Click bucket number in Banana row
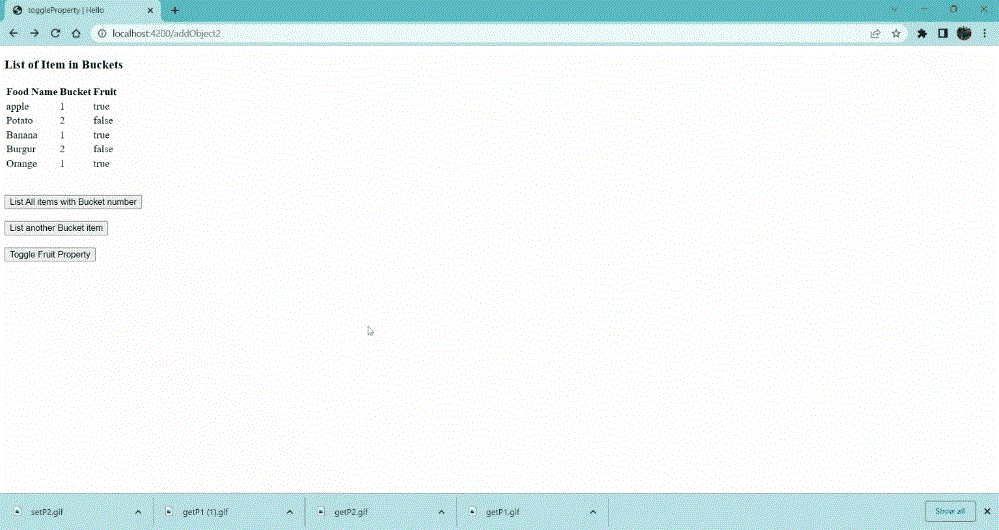Screen dimensions: 999x530 pyautogui.click(x=62, y=135)
